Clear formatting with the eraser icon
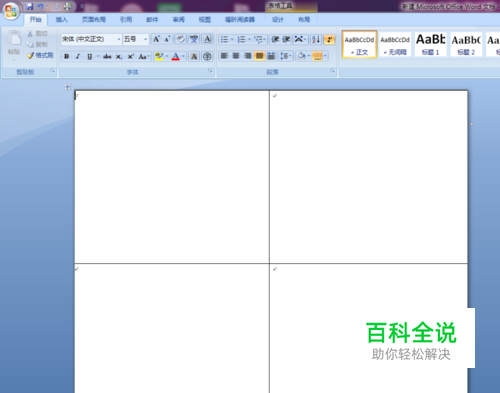 (180, 39)
